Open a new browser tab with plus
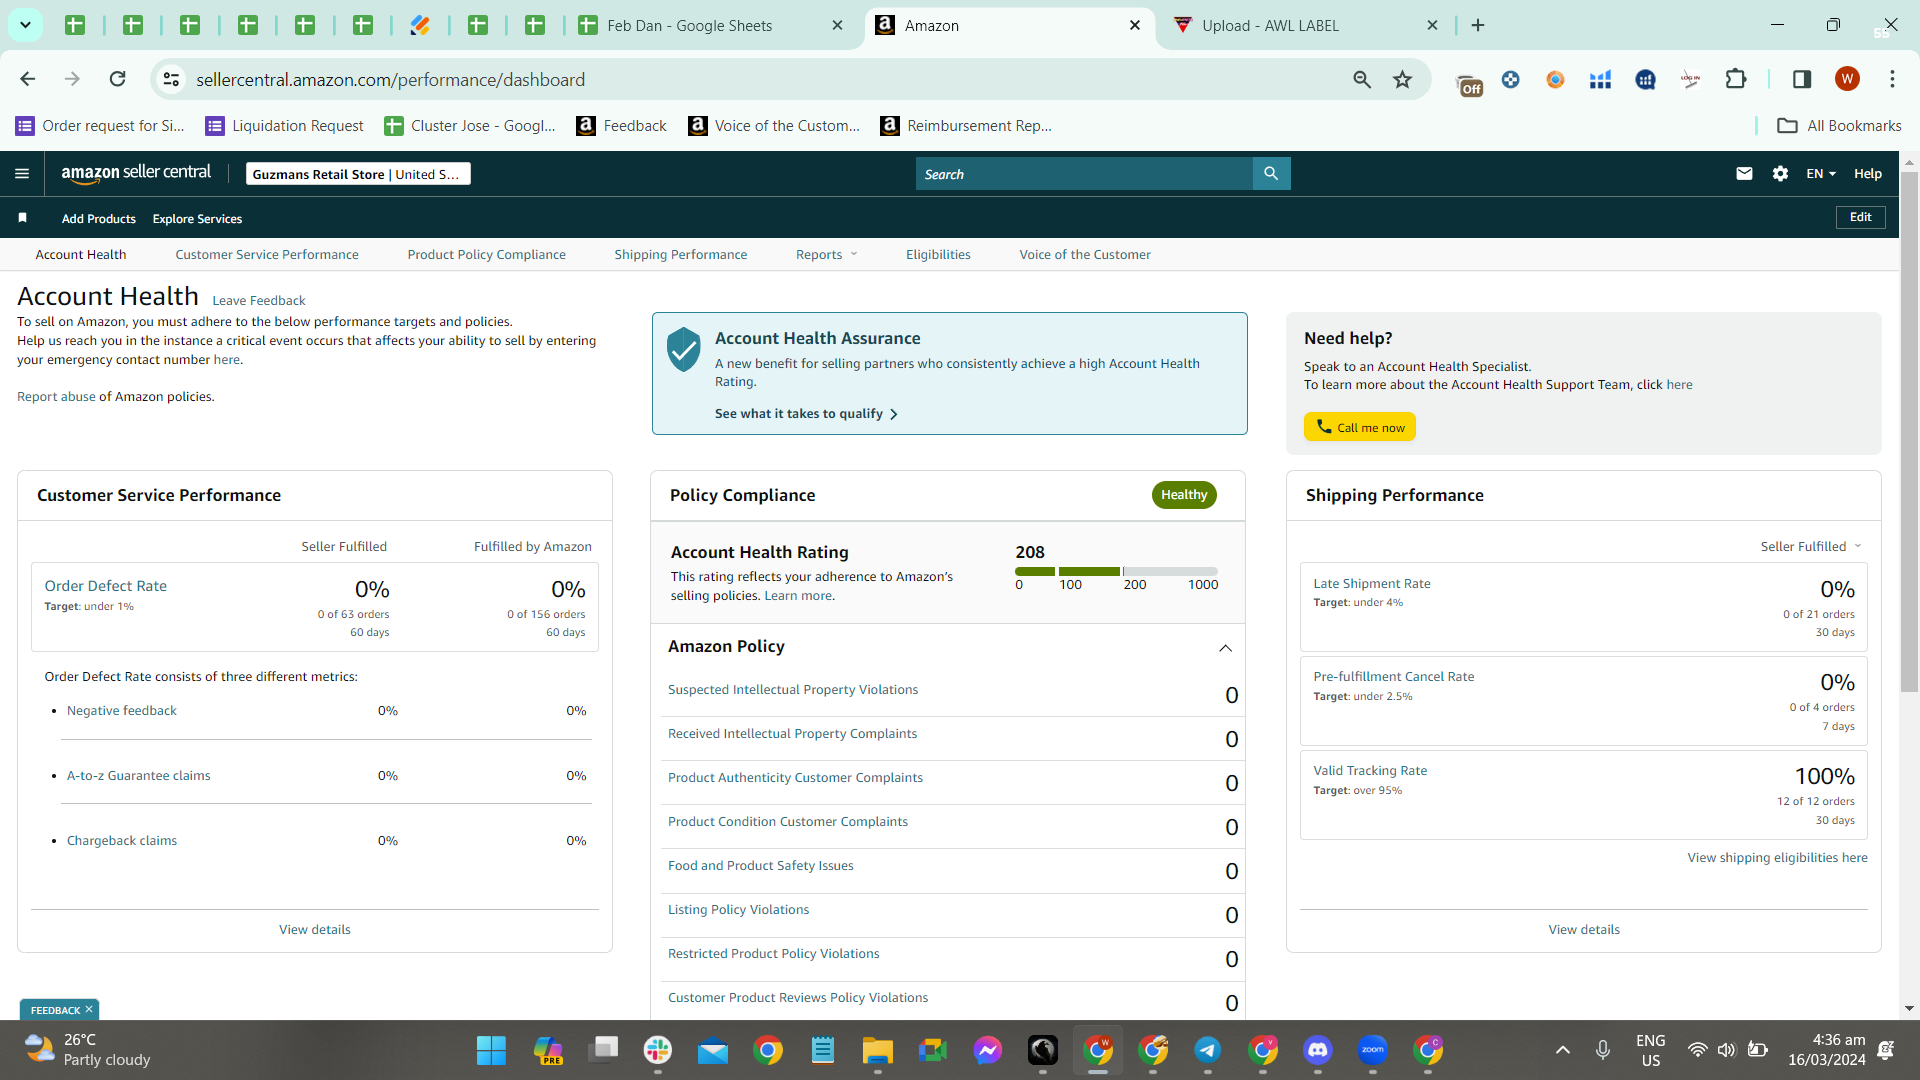 [1478, 25]
